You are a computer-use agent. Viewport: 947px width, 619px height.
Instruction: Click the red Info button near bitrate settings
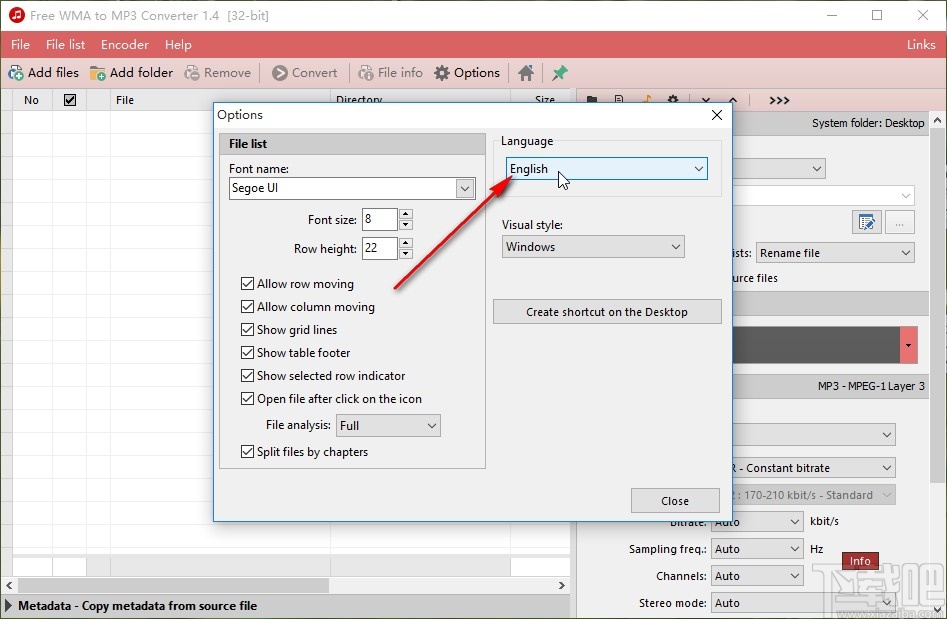[x=859, y=561]
